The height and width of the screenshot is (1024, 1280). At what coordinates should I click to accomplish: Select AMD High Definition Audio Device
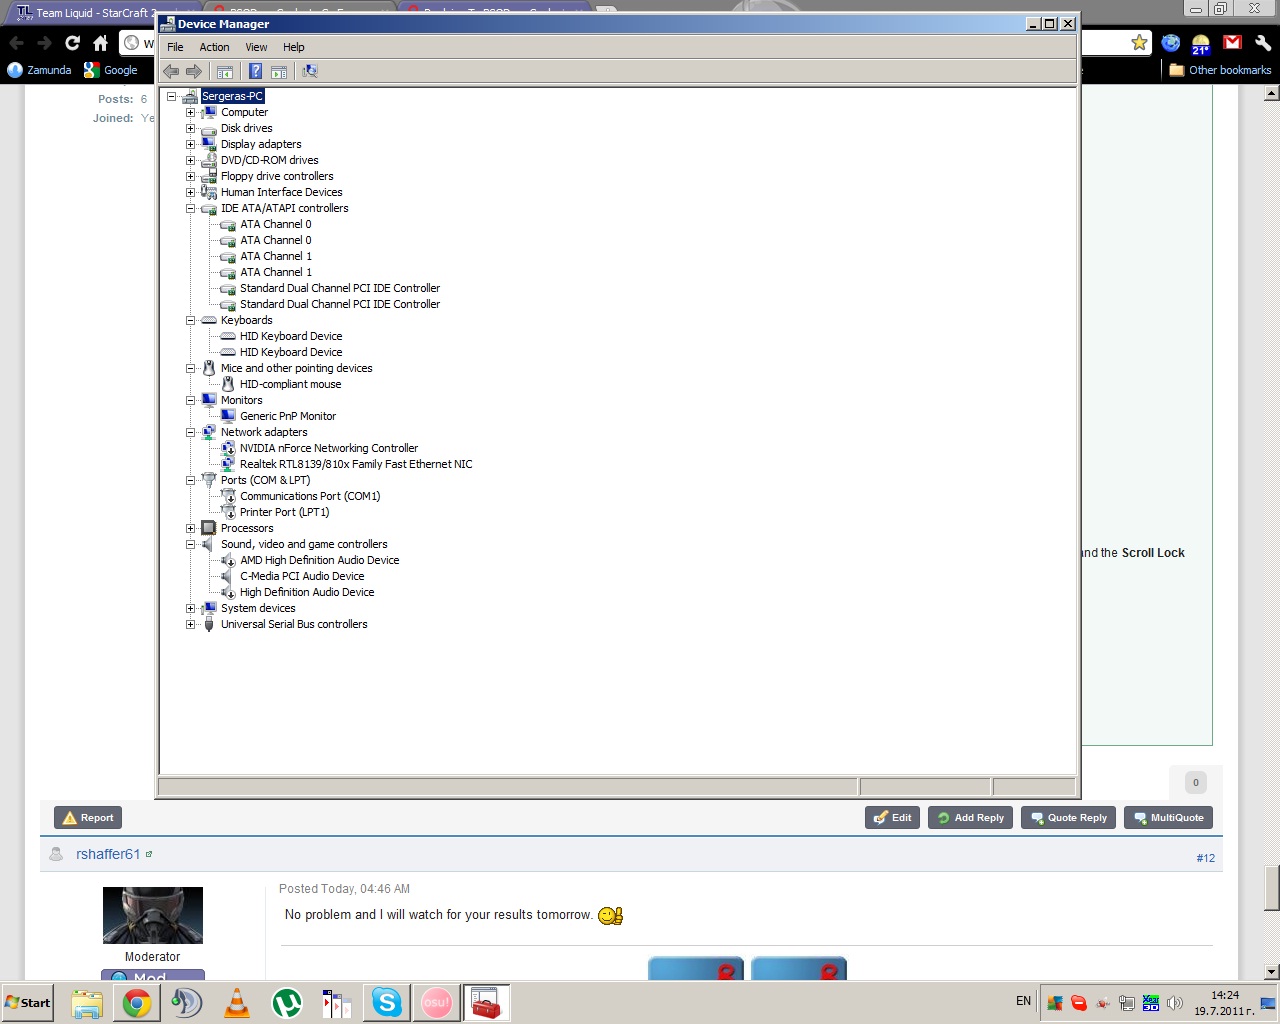(319, 560)
